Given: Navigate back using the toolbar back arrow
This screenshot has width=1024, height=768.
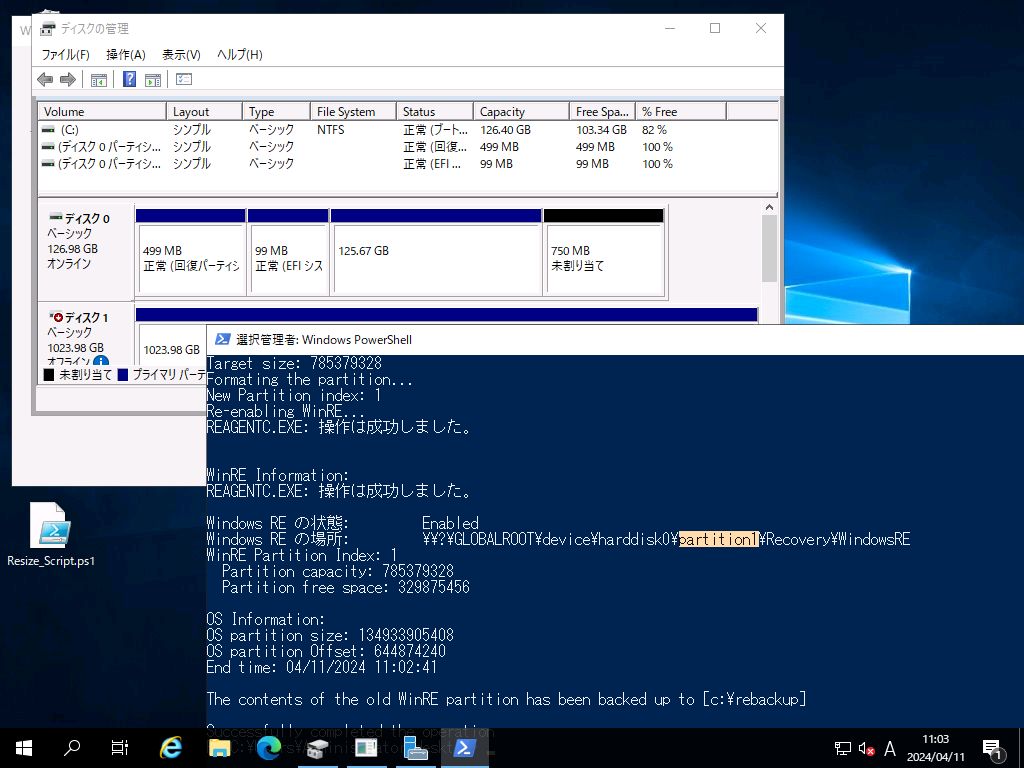Looking at the screenshot, I should tap(44, 80).
